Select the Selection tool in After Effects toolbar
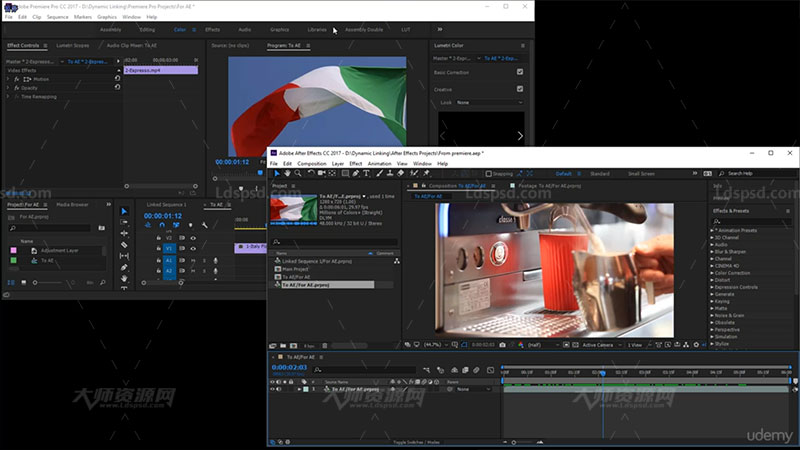The height and width of the screenshot is (450, 800). click(277, 173)
